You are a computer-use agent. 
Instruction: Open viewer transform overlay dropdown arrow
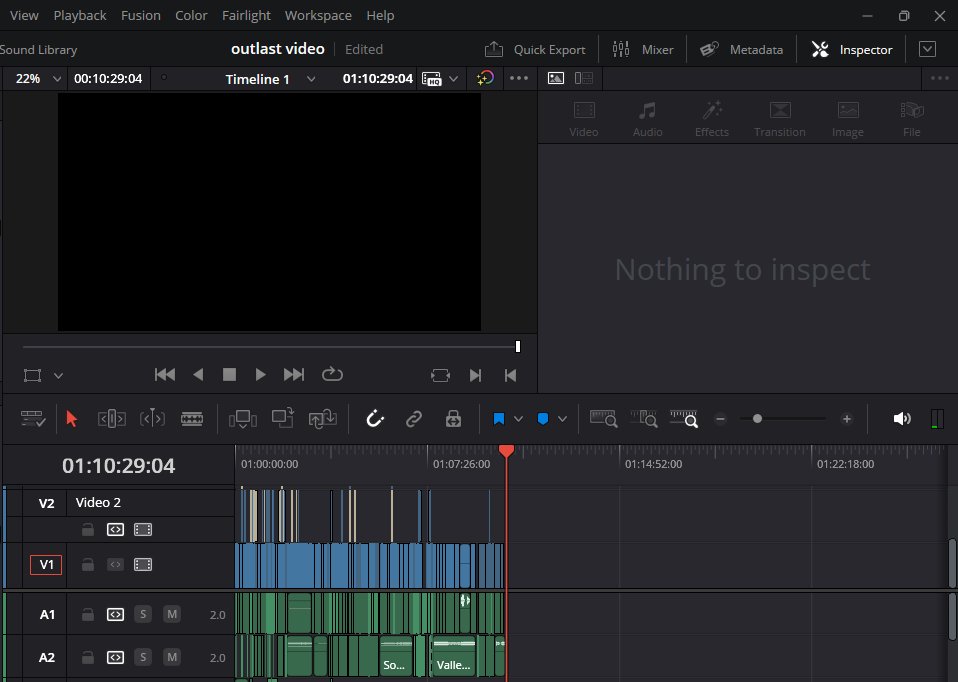[x=59, y=375]
